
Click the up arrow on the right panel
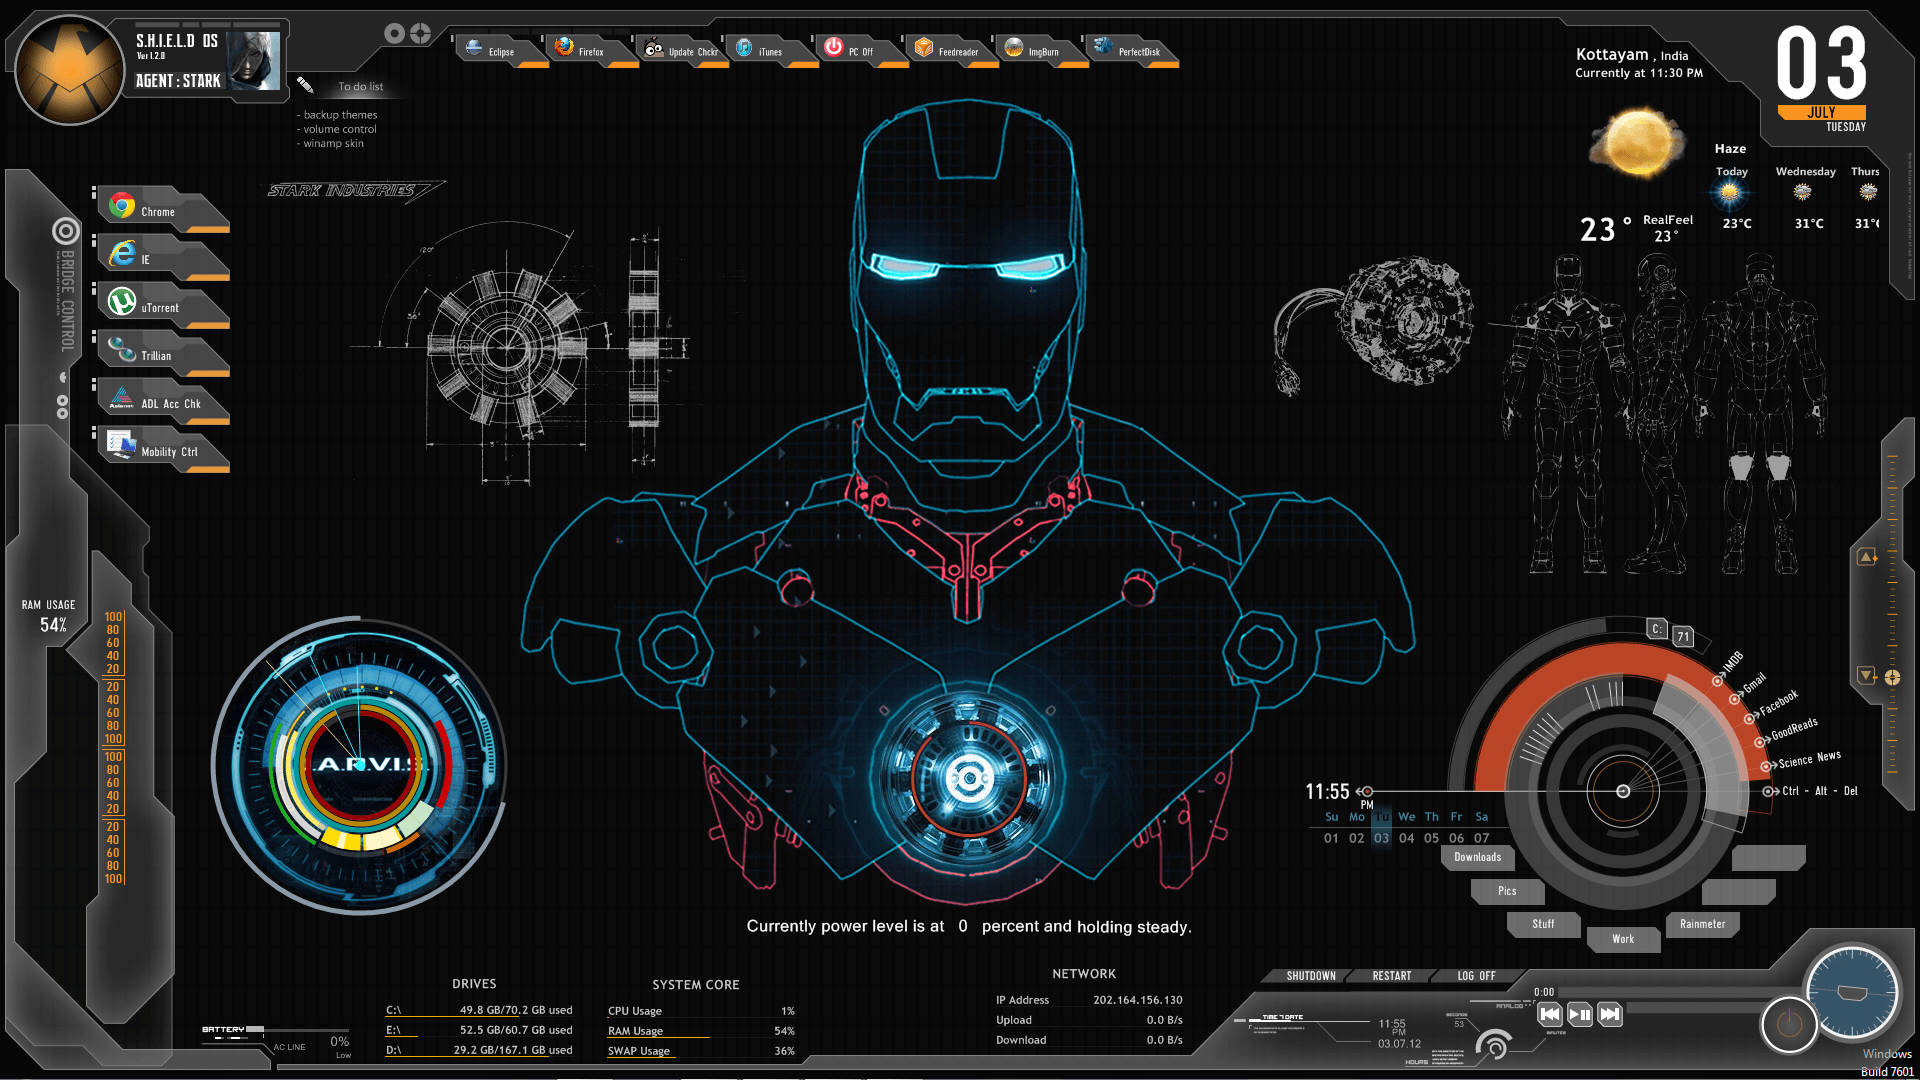tap(1867, 556)
